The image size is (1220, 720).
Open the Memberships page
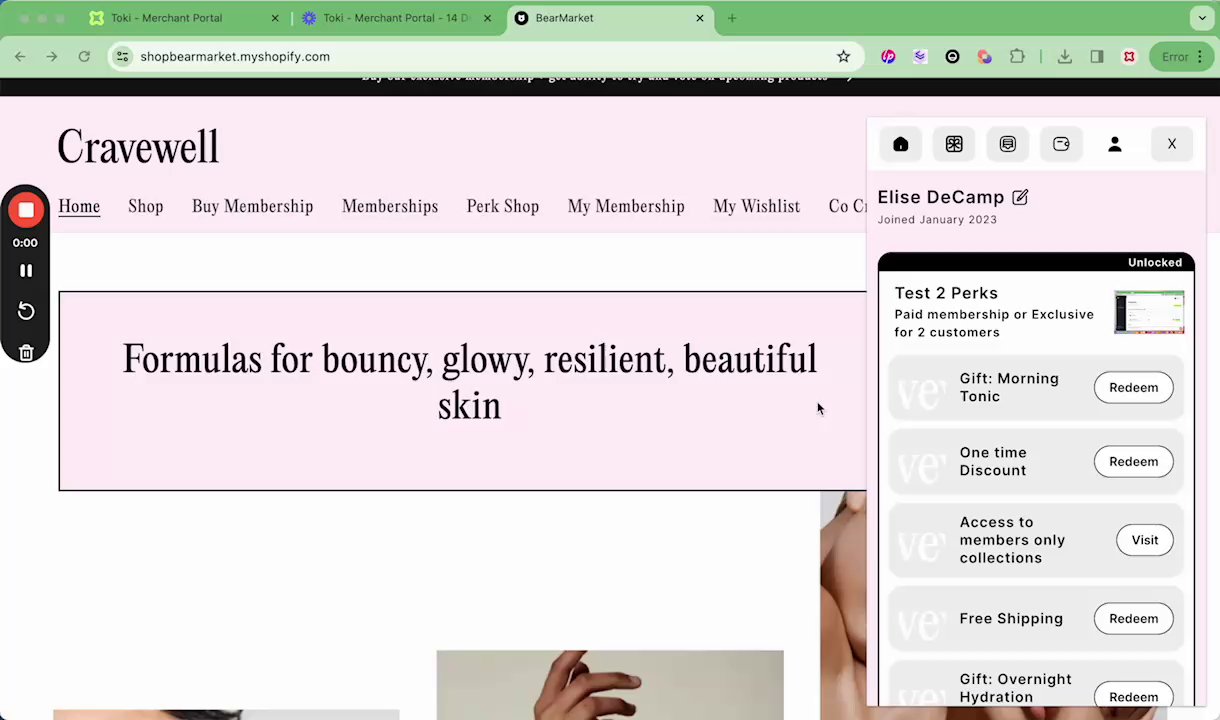390,206
